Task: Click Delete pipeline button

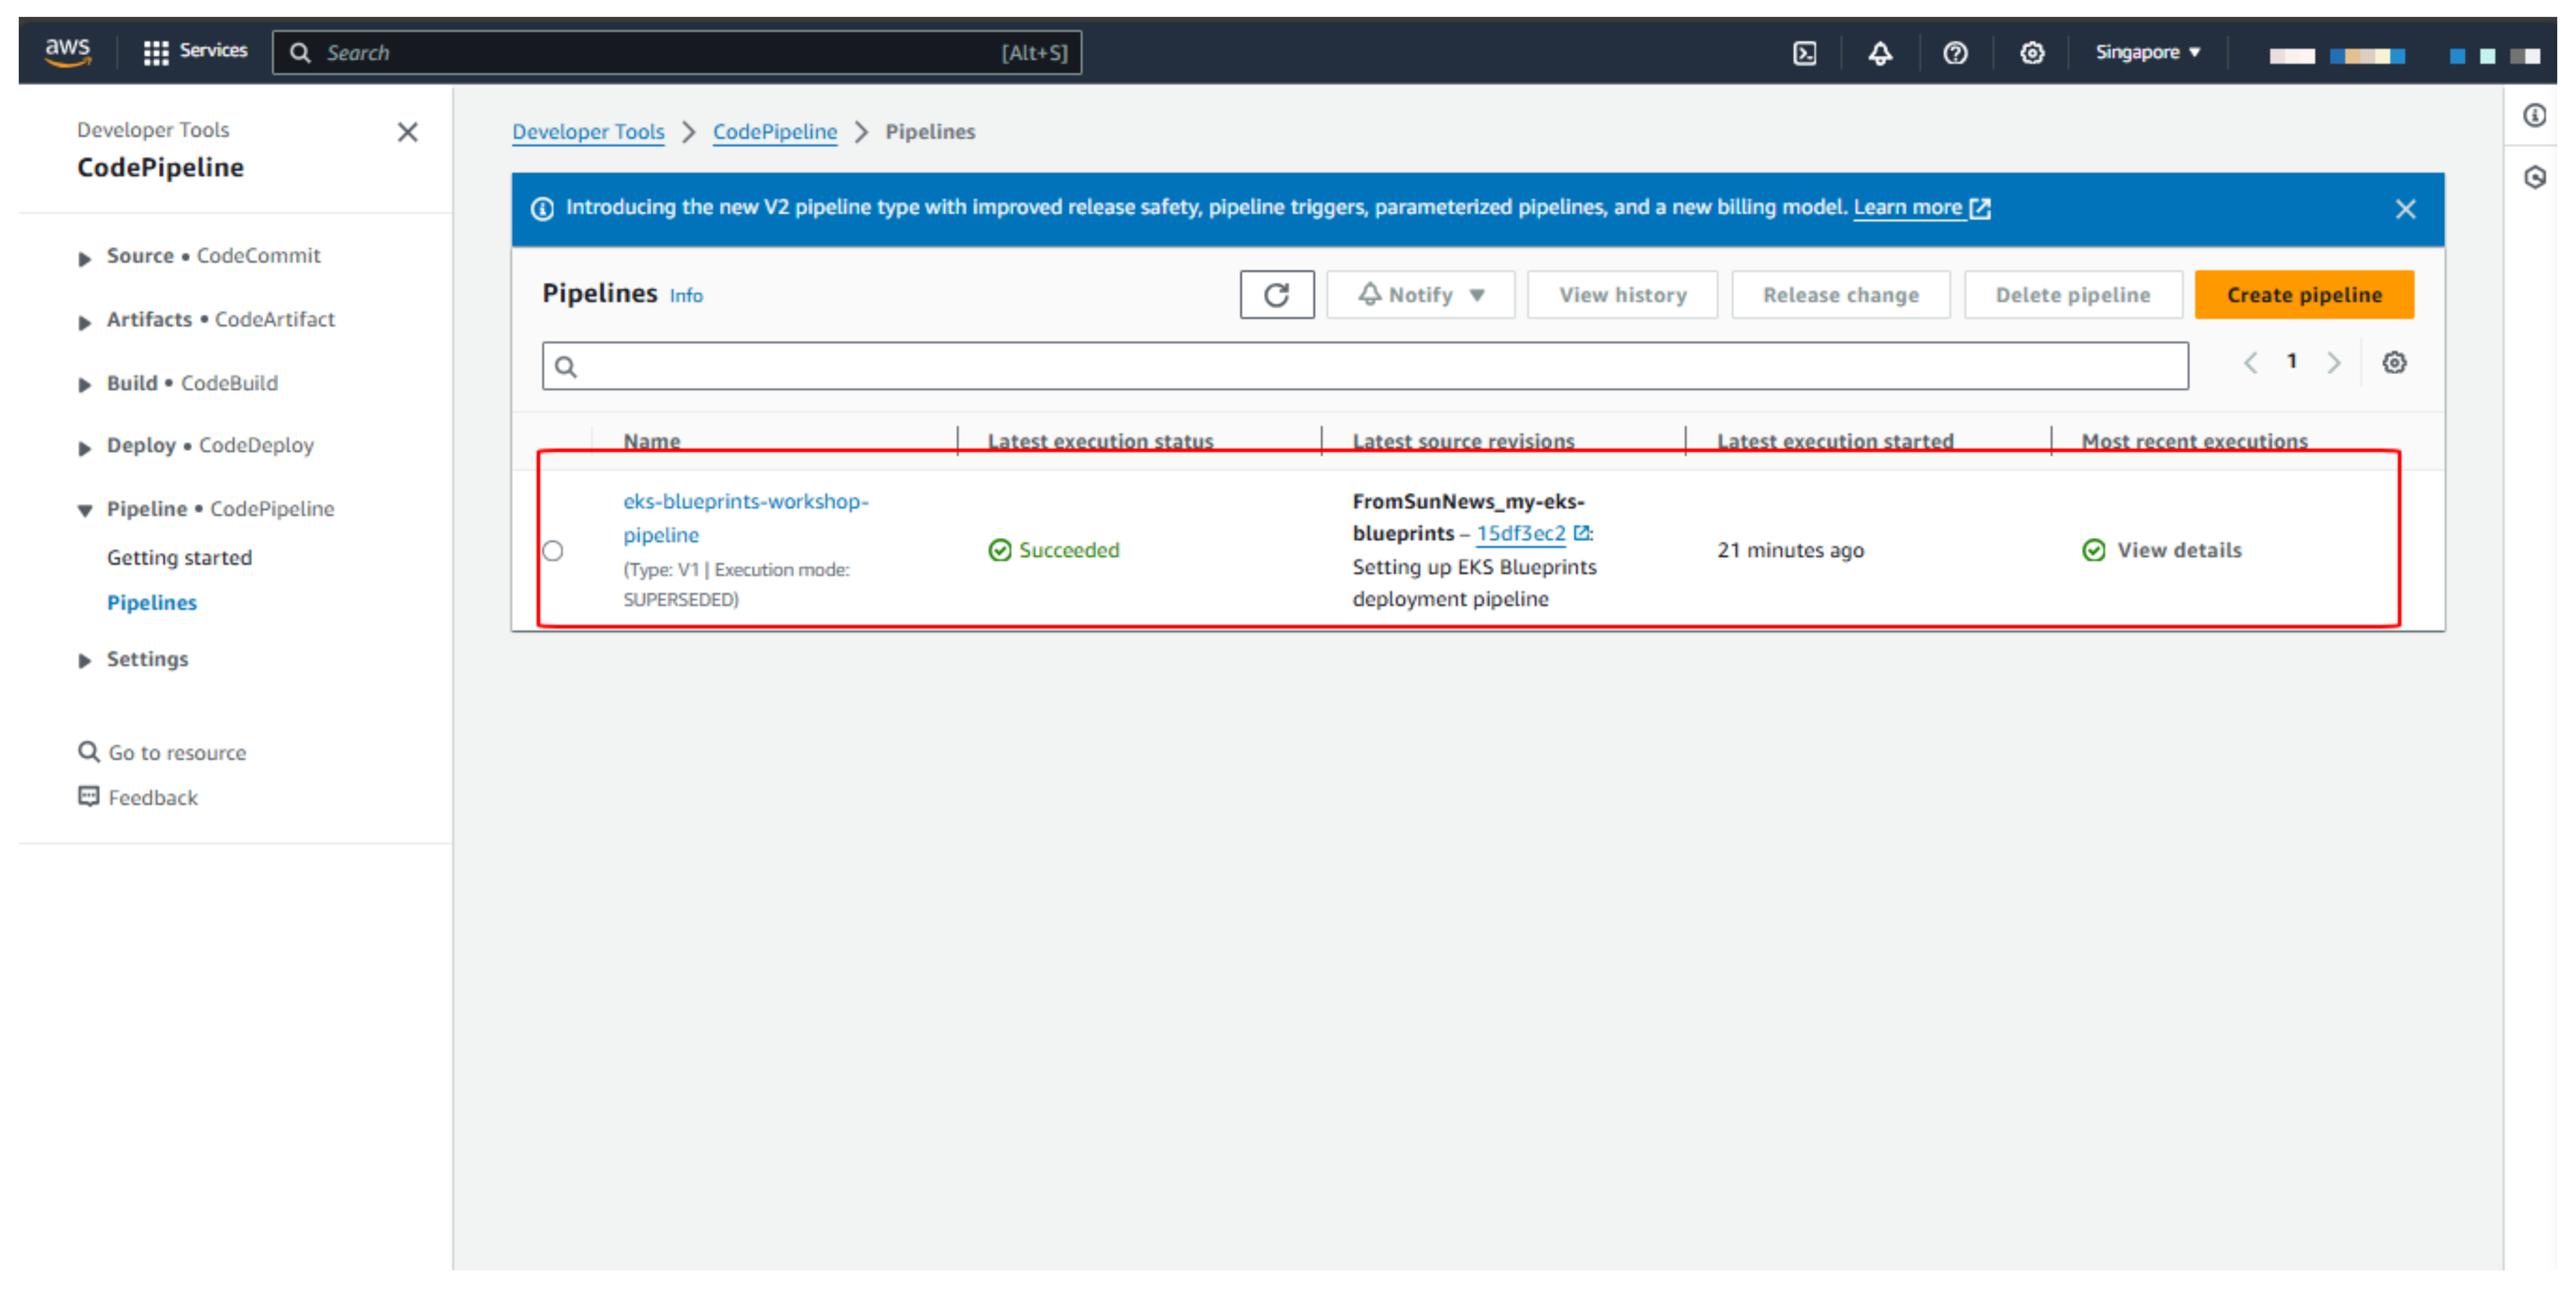Action: coord(2073,295)
